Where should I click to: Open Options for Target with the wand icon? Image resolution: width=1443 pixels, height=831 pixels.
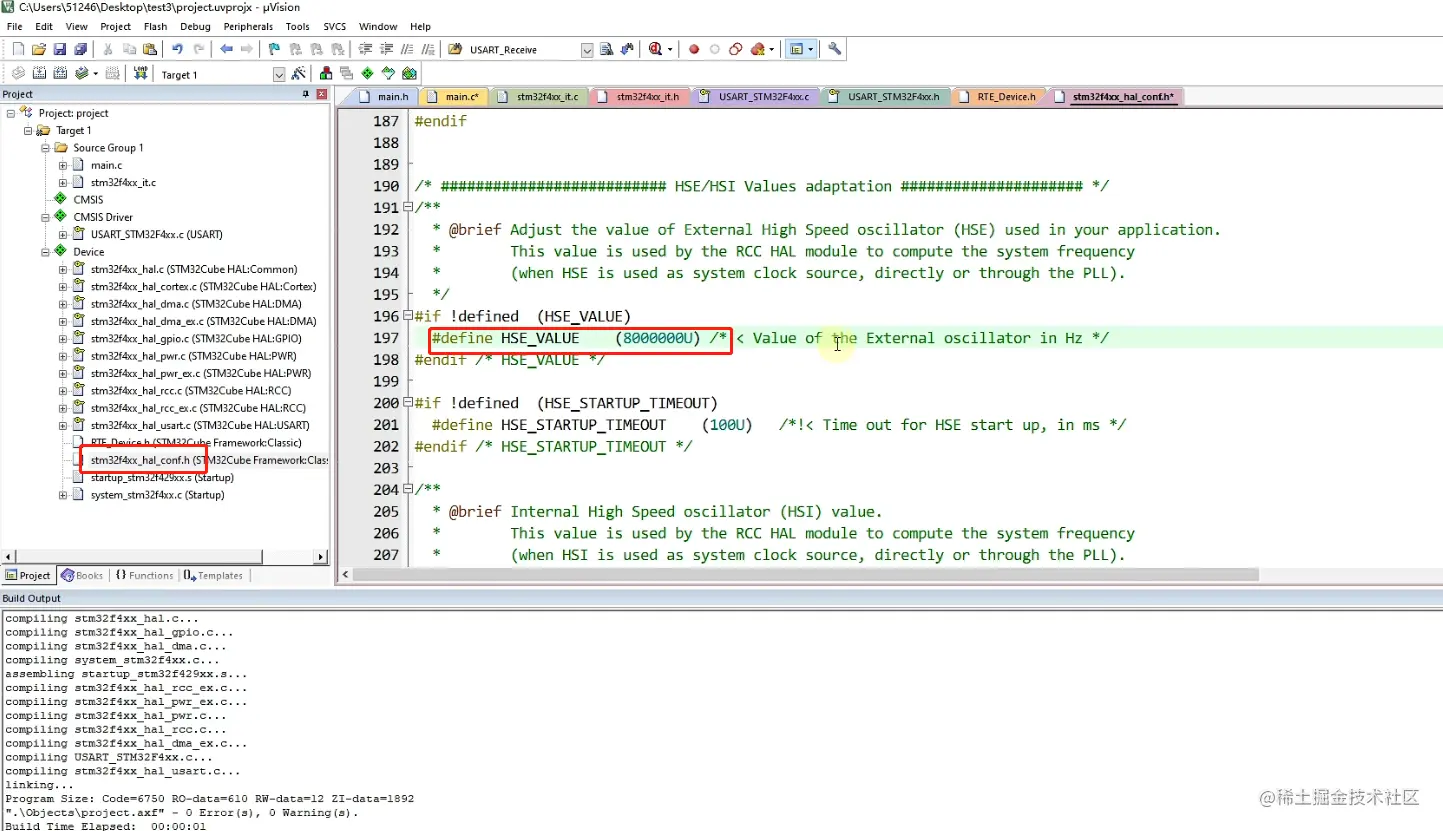299,73
